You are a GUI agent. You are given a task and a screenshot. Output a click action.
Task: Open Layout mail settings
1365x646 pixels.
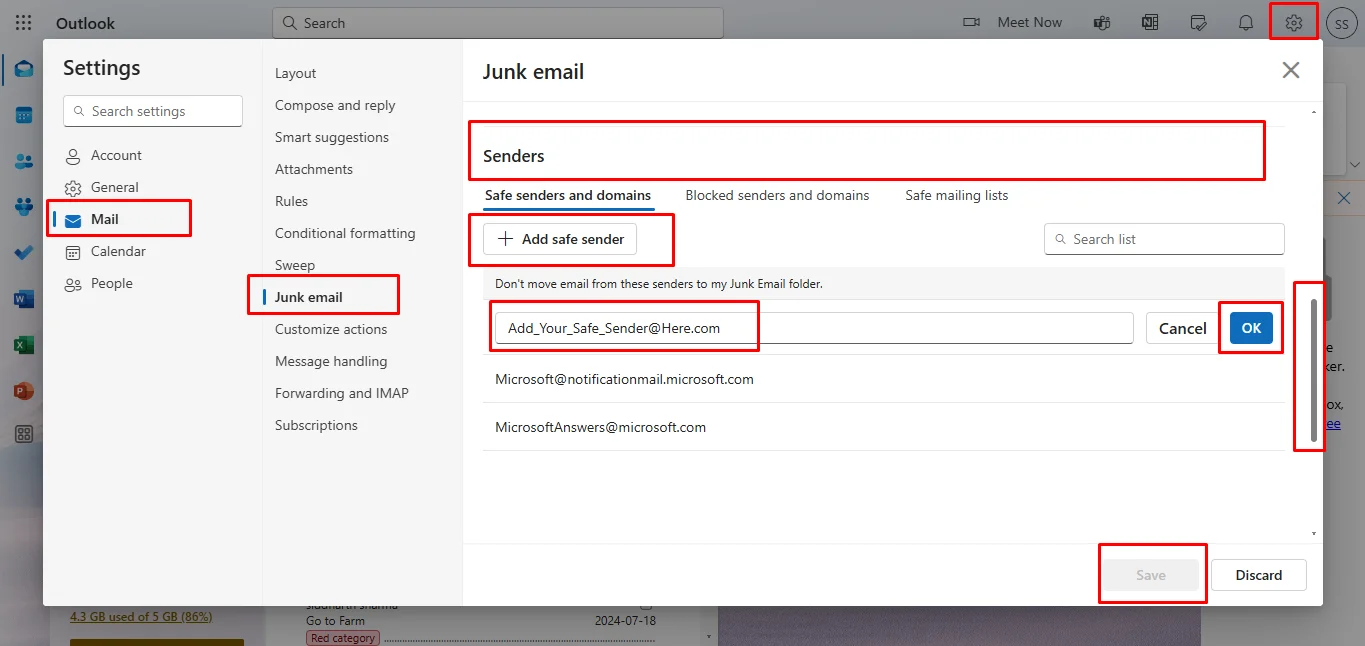click(x=296, y=73)
